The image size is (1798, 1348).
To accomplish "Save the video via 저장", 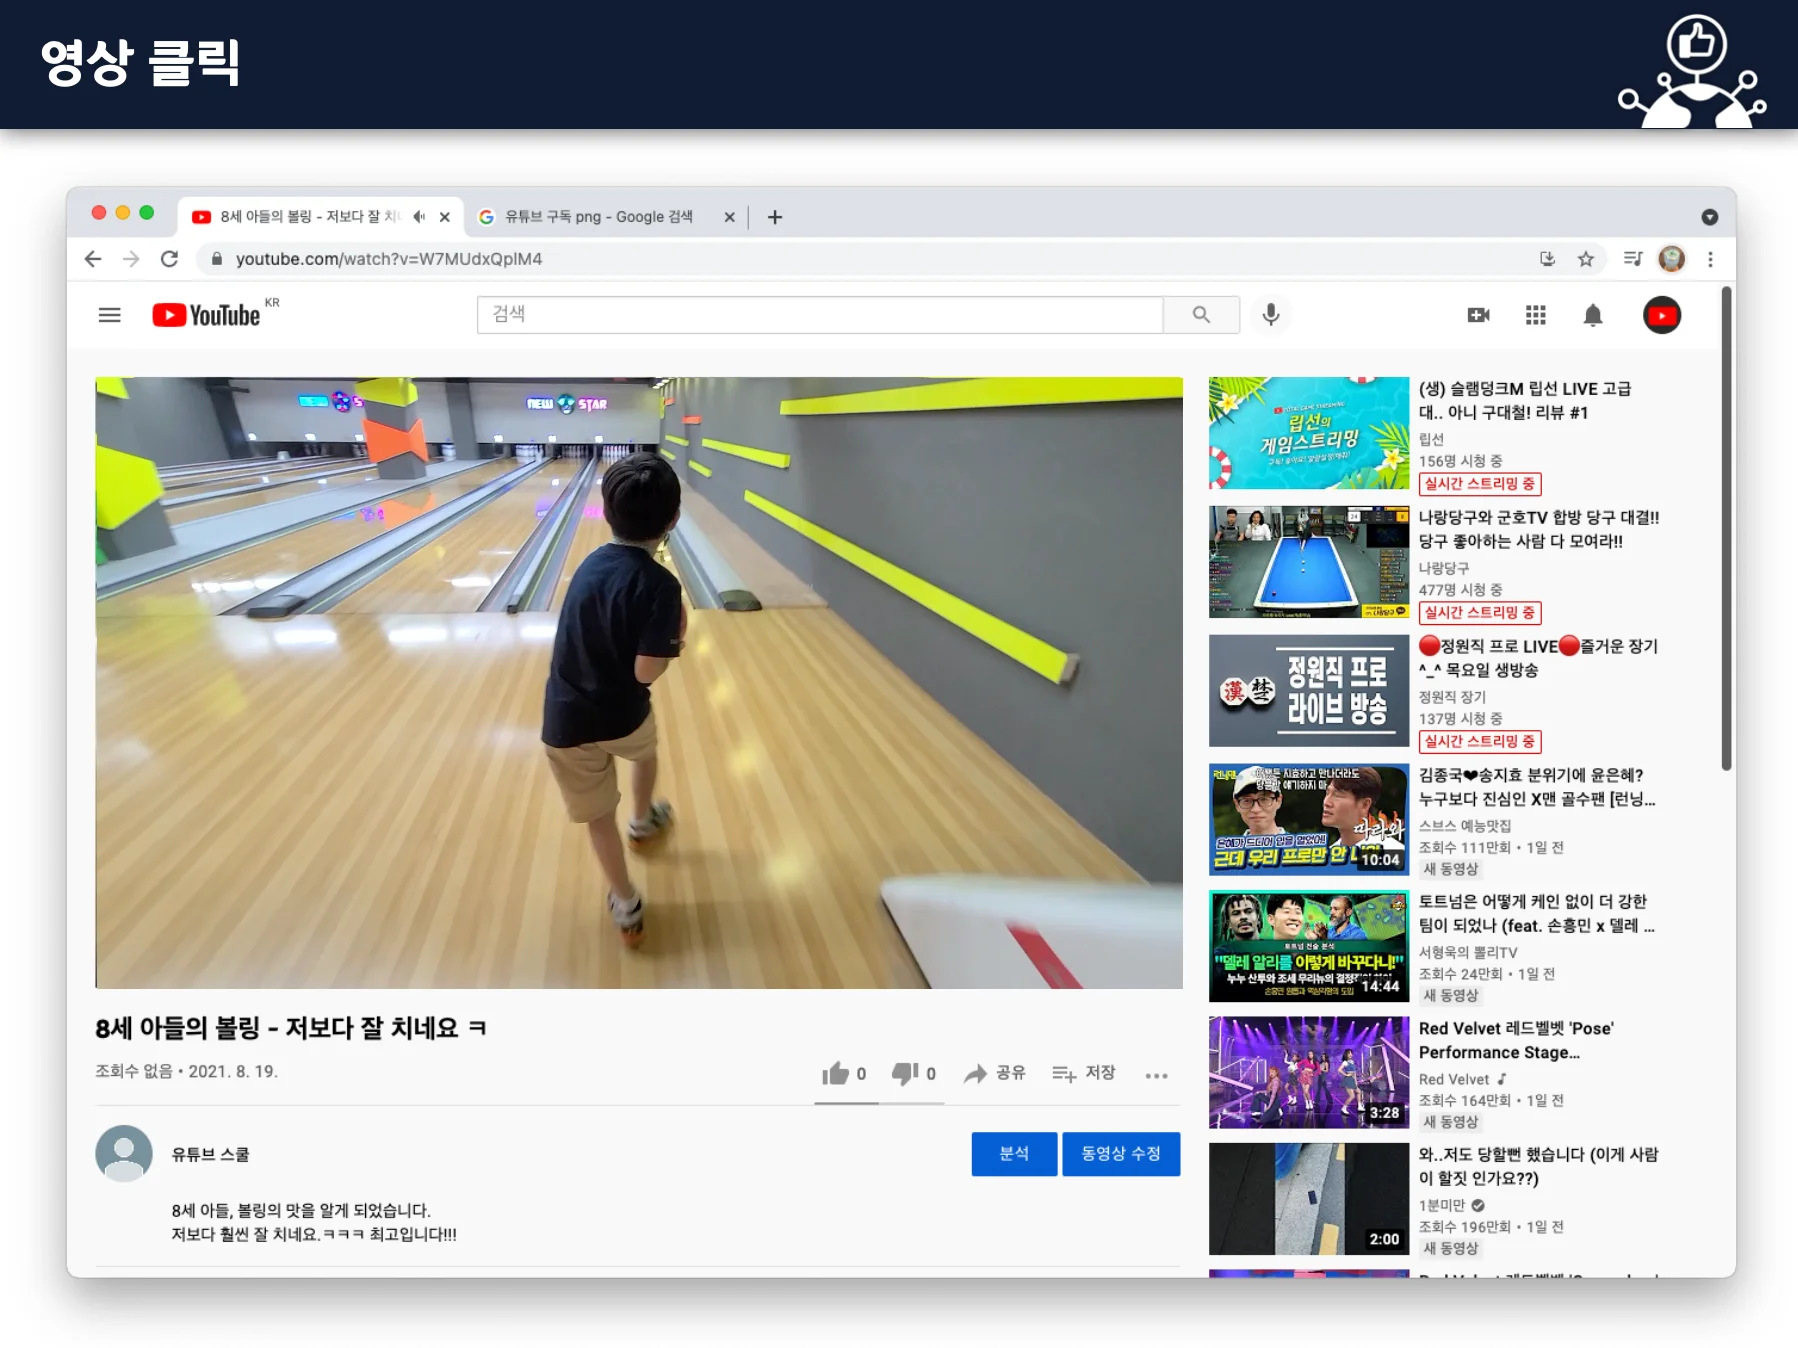I will click(1083, 1073).
